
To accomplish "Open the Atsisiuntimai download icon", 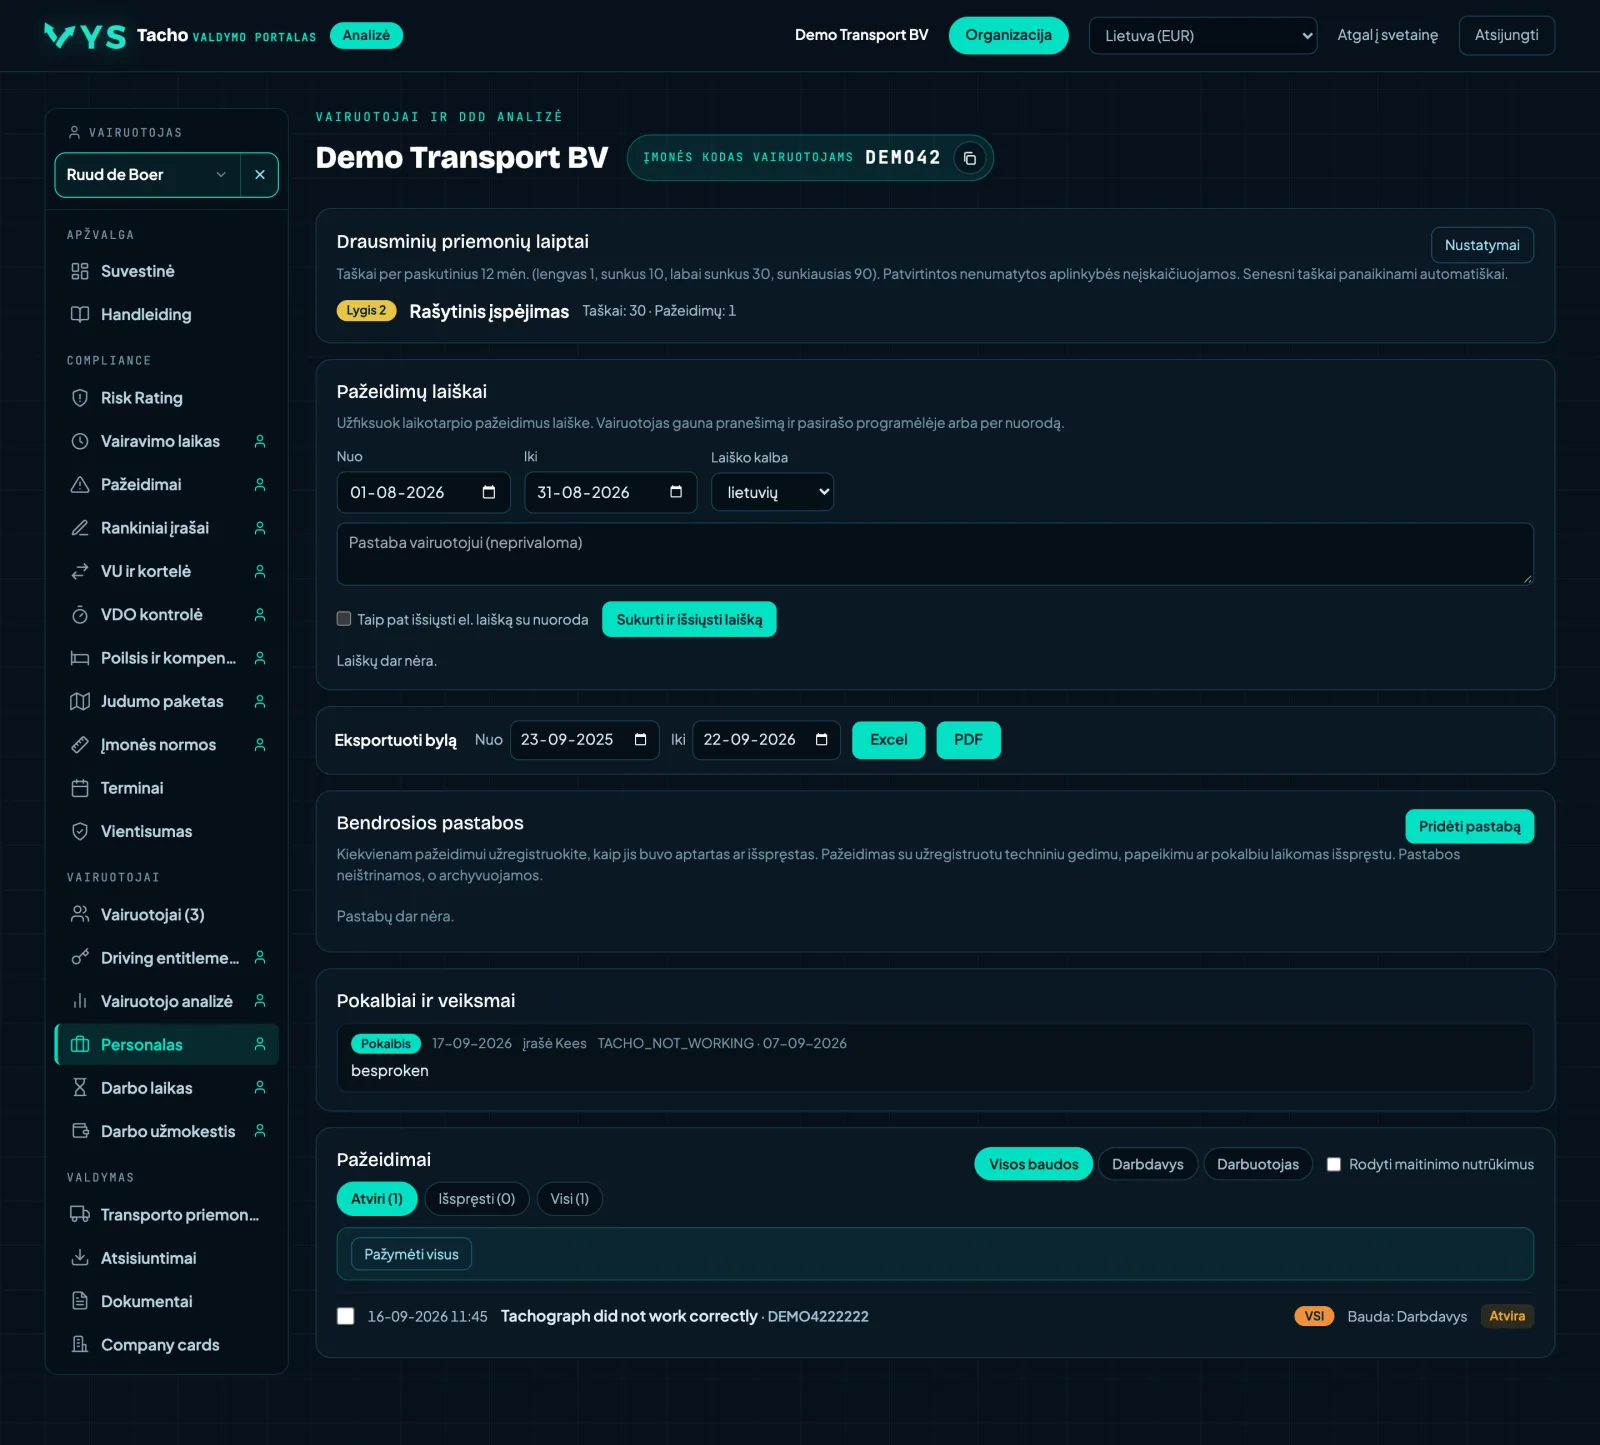I will [x=80, y=1258].
